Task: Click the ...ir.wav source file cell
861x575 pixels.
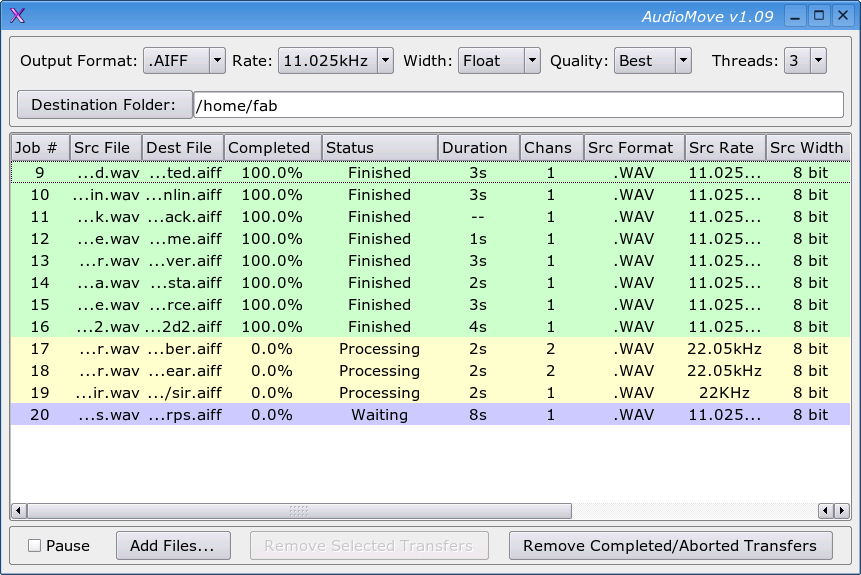Action: pos(107,393)
